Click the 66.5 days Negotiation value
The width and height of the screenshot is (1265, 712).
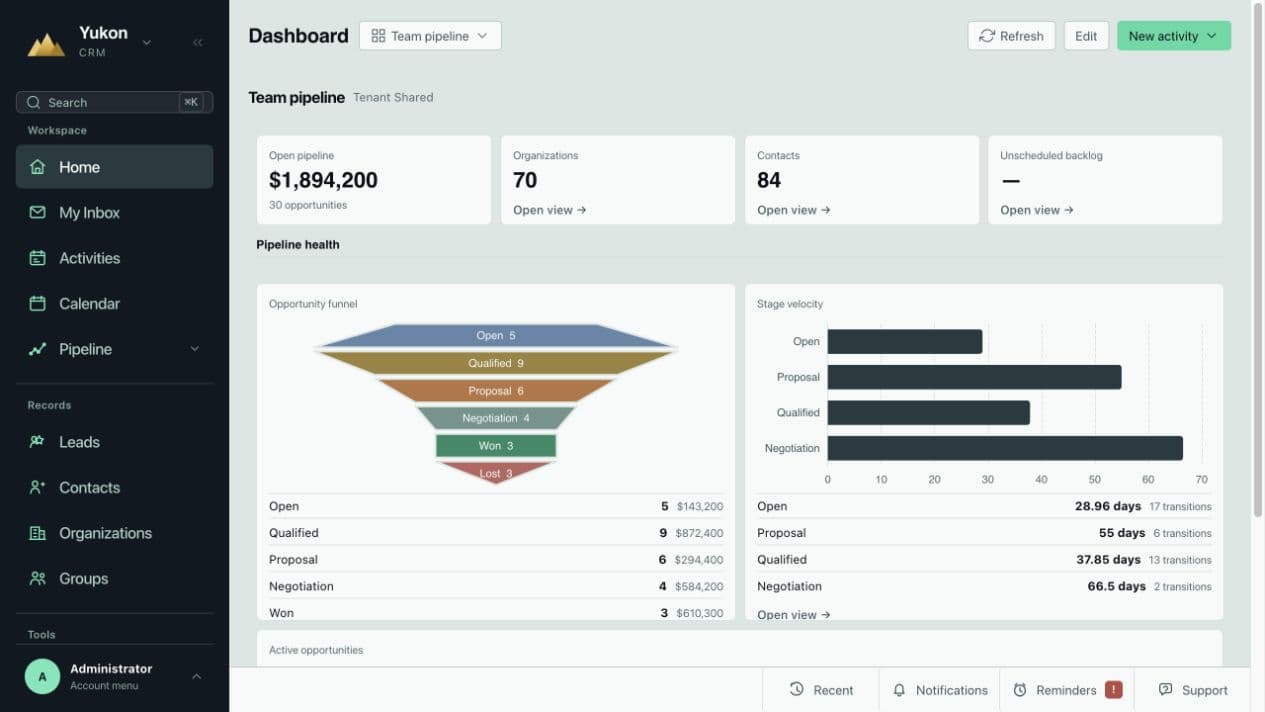(1117, 586)
